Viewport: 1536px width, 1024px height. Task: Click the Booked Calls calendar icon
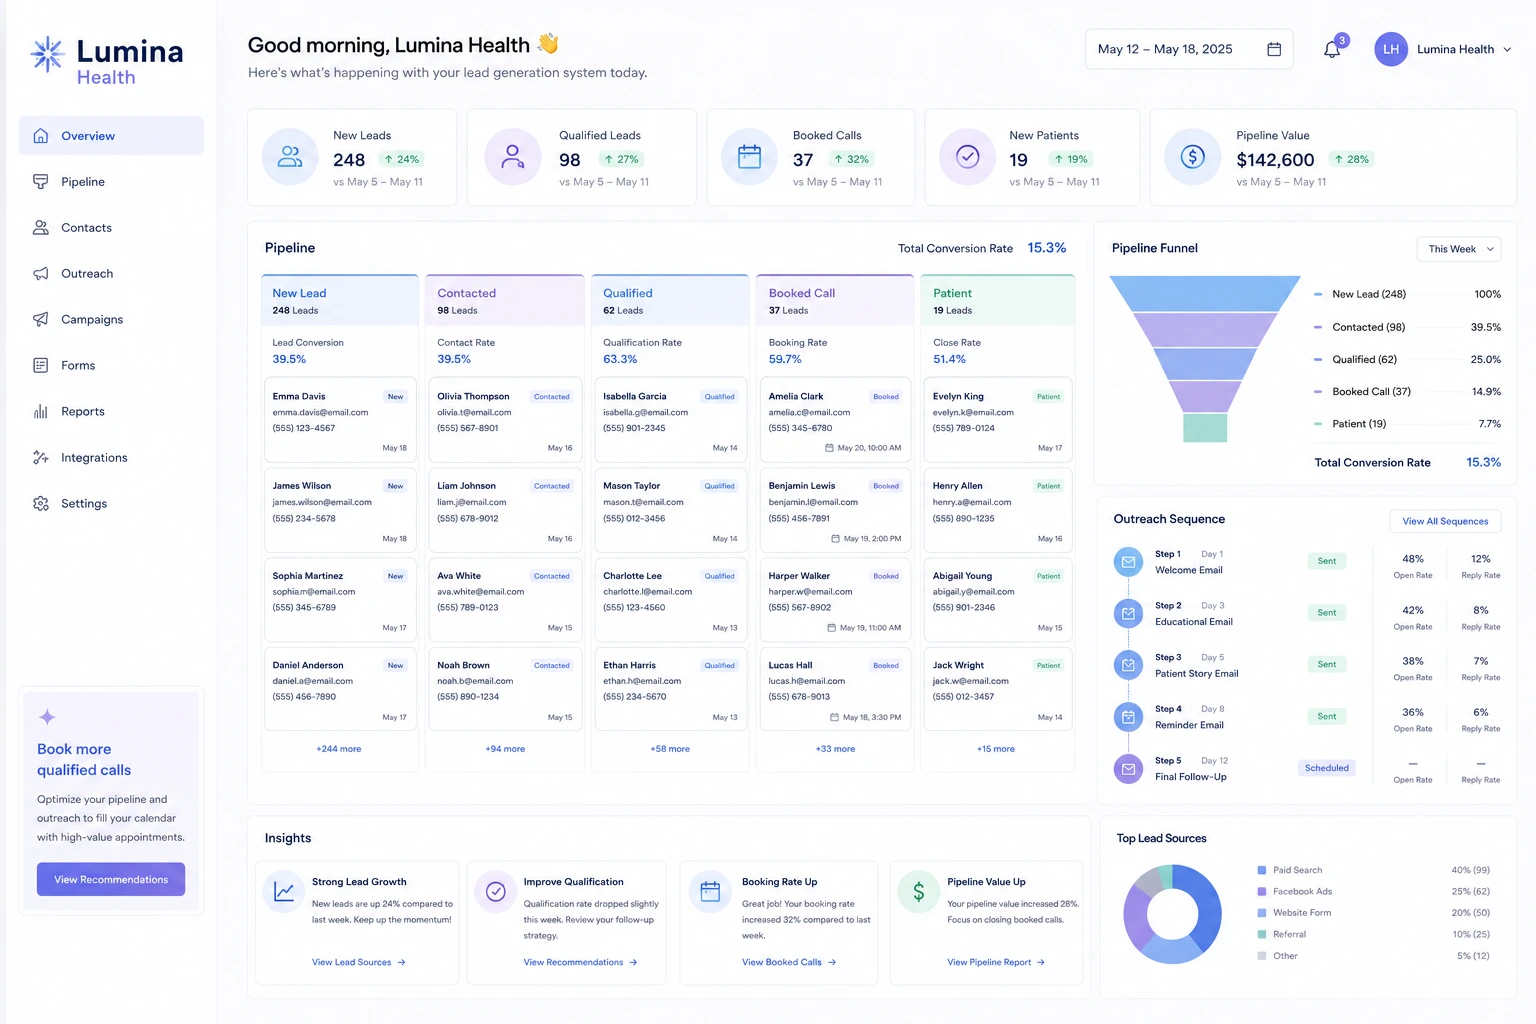[x=749, y=157]
